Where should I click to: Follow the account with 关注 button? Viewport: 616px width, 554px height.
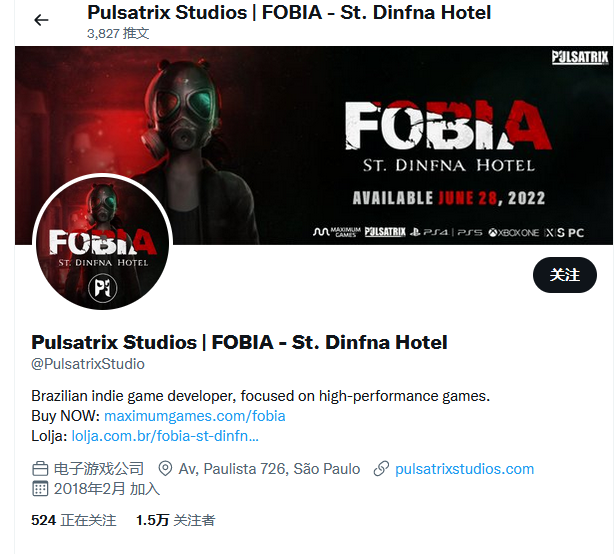point(565,275)
